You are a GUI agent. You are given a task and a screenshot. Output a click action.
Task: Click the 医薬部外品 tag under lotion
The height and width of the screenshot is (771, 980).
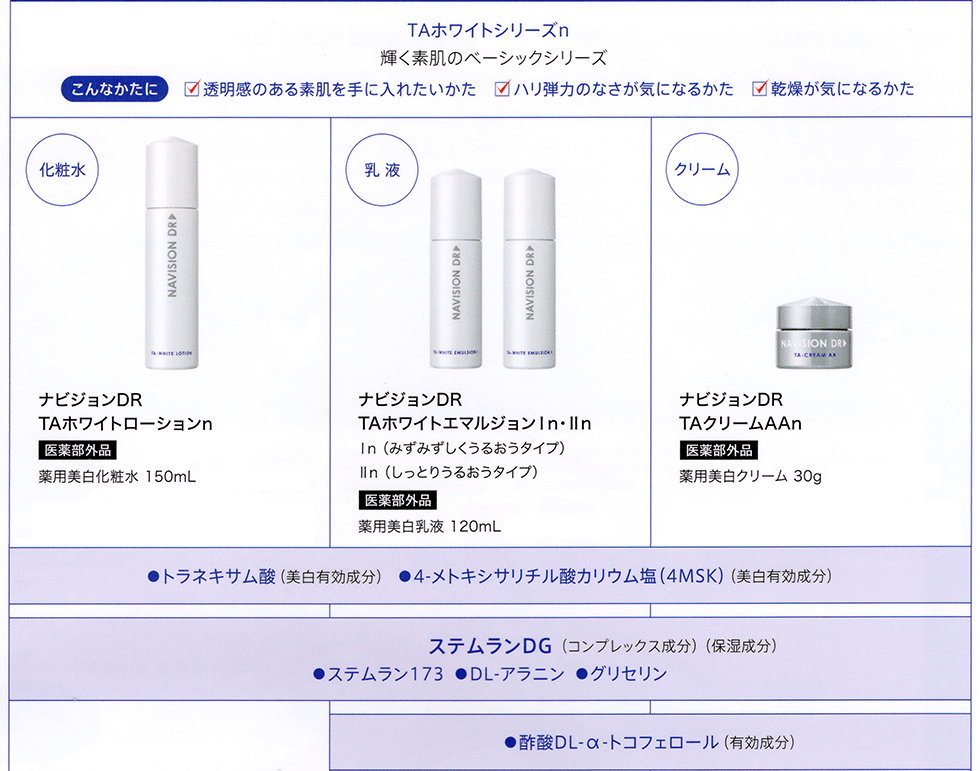click(78, 450)
